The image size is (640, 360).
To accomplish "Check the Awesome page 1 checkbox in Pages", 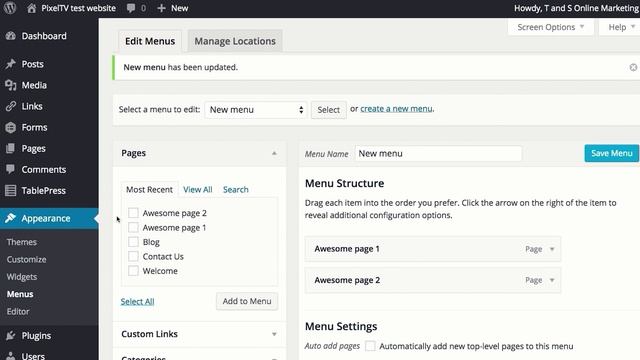I will 133,227.
